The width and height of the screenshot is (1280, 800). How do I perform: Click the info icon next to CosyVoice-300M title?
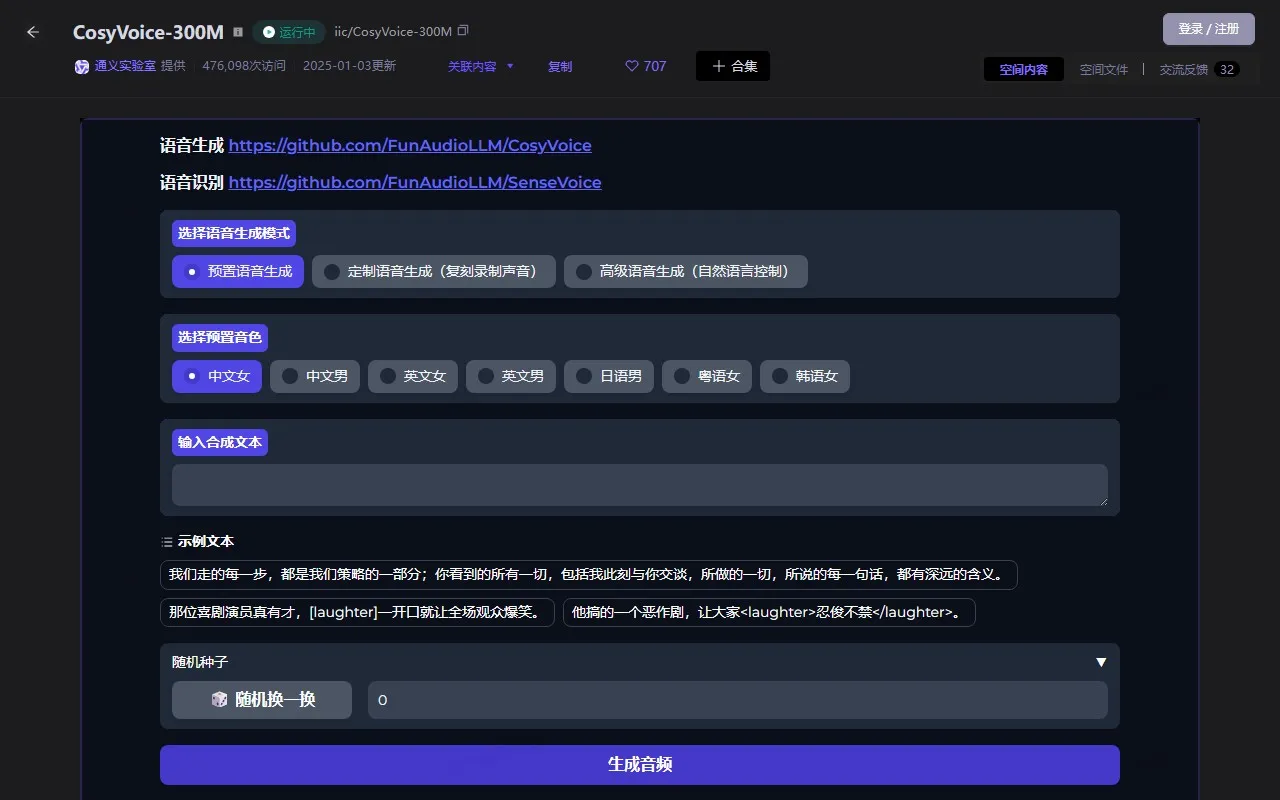(237, 31)
